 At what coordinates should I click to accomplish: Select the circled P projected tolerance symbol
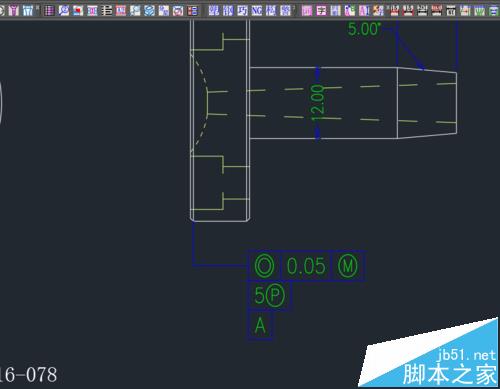coord(275,295)
